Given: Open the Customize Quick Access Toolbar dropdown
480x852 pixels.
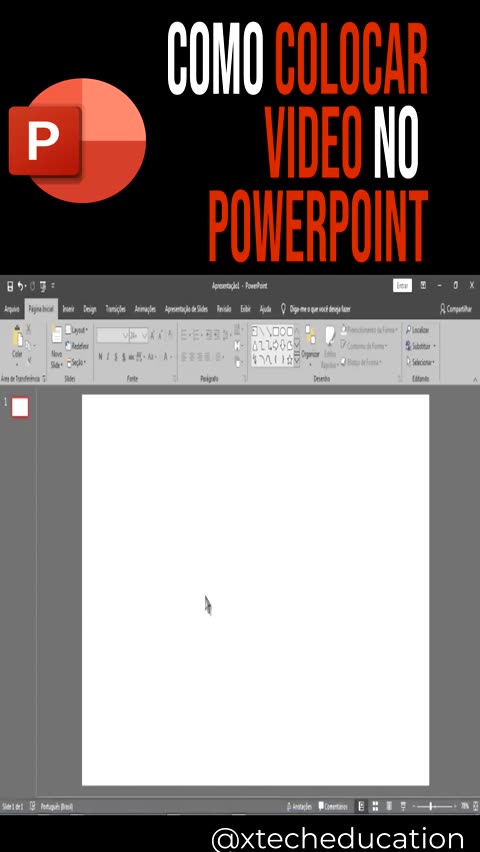Looking at the screenshot, I should (53, 286).
